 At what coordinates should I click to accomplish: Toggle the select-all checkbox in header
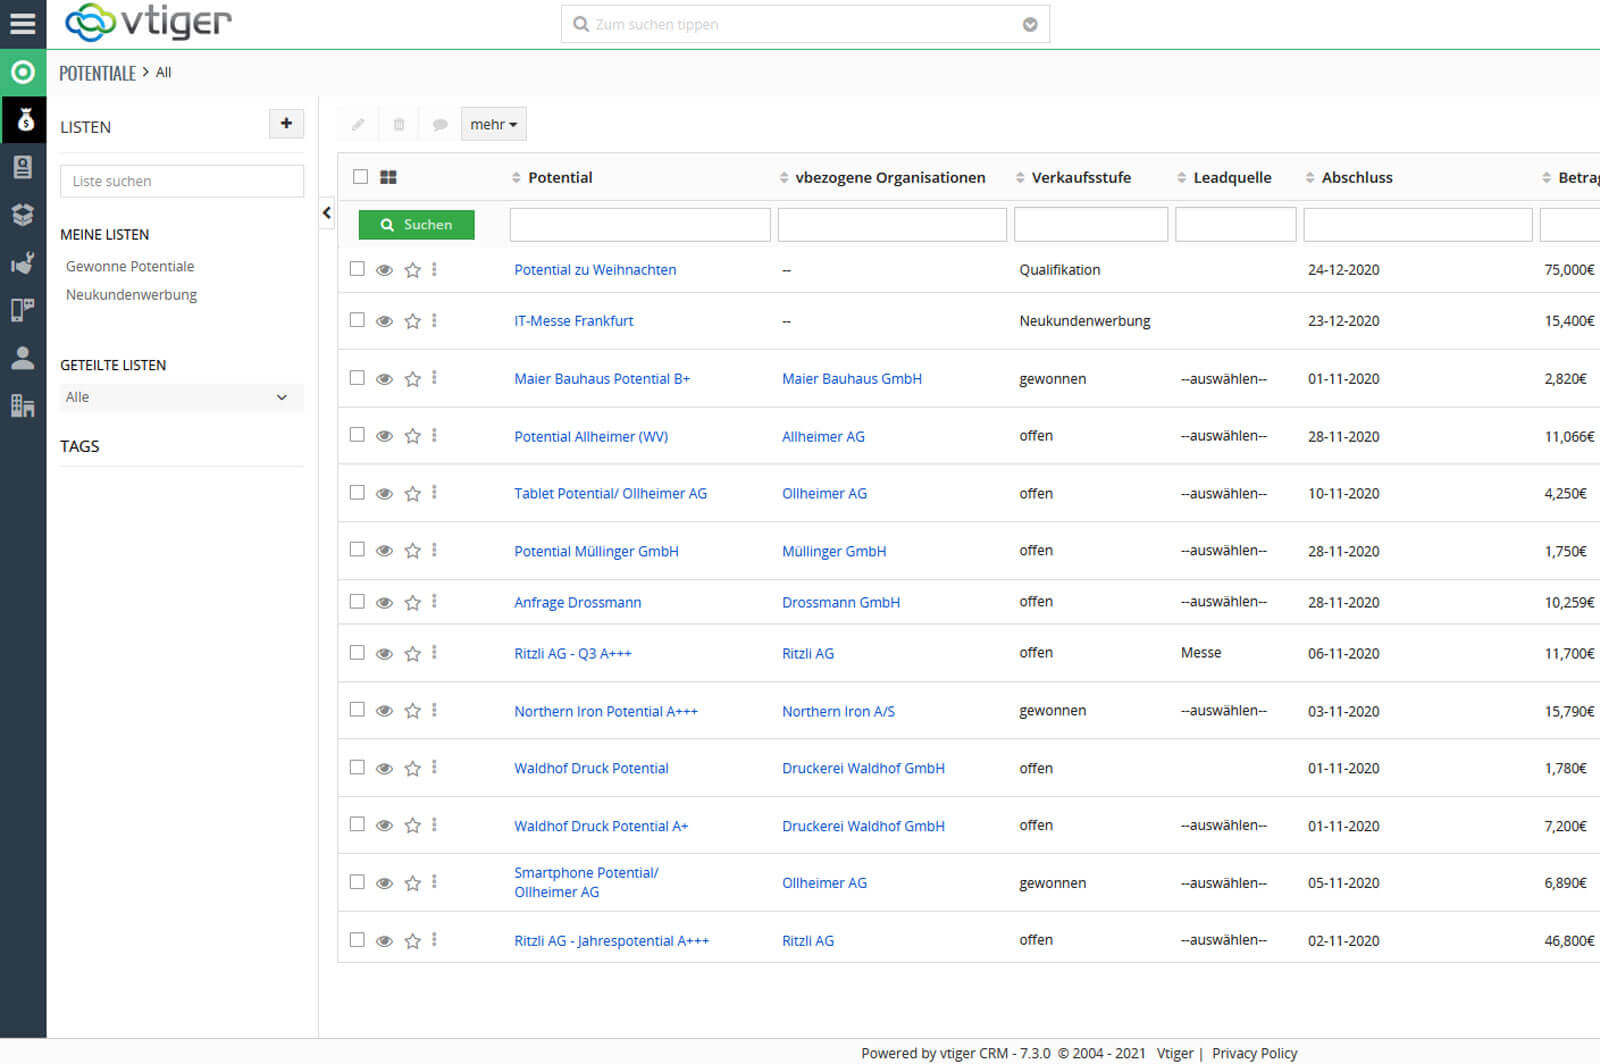360,177
